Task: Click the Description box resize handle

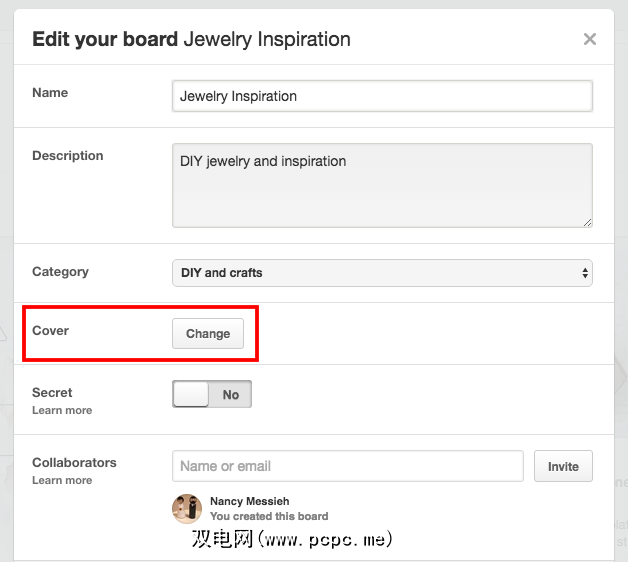Action: (587, 222)
